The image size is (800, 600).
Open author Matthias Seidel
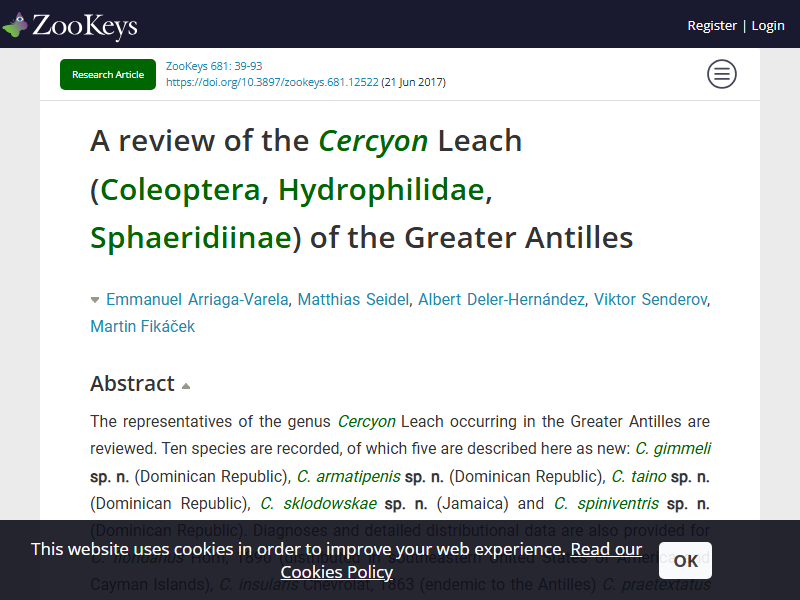(x=353, y=299)
